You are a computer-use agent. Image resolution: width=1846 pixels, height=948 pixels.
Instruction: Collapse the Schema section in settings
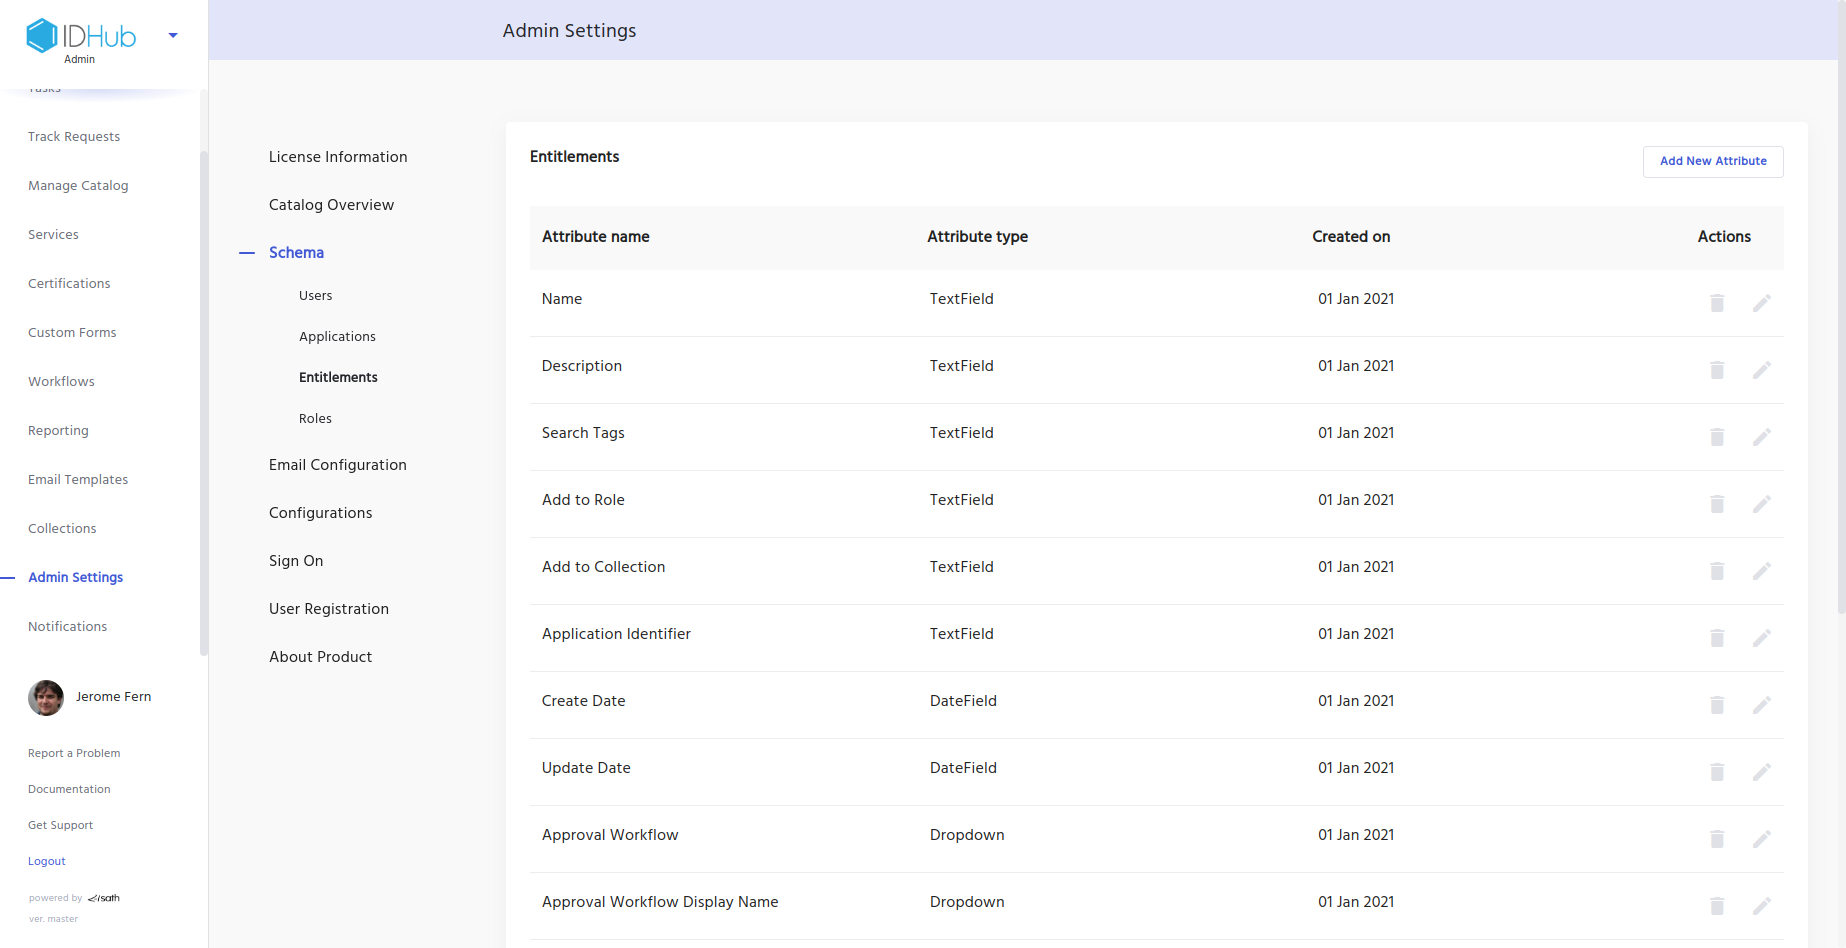point(296,253)
